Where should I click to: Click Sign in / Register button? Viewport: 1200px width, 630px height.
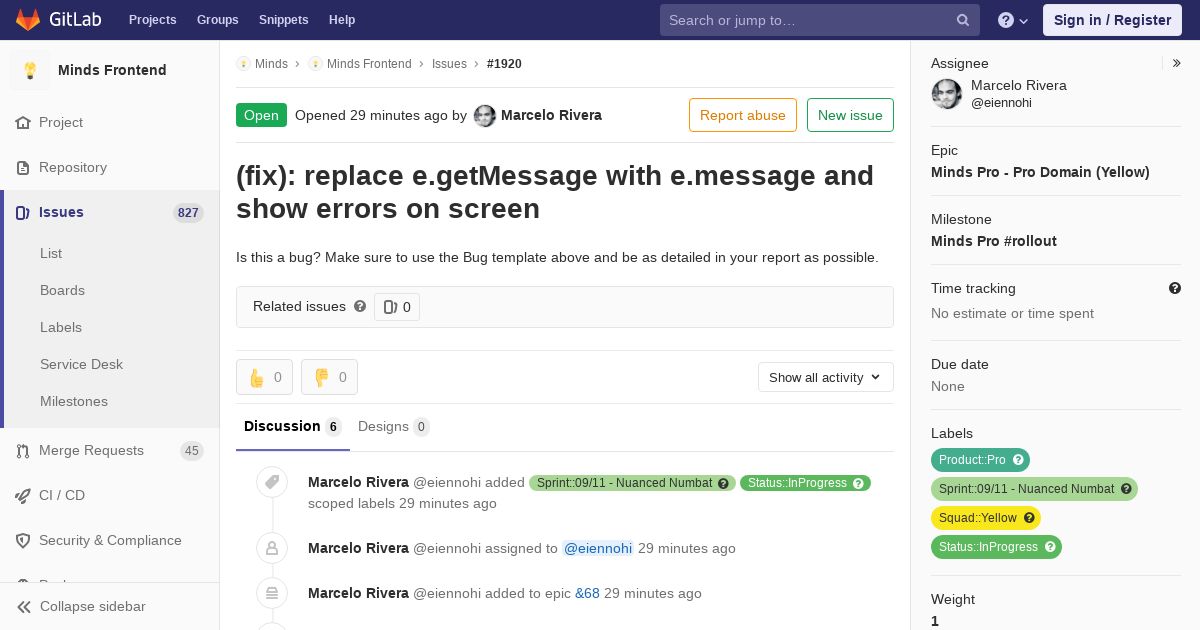tap(1112, 20)
